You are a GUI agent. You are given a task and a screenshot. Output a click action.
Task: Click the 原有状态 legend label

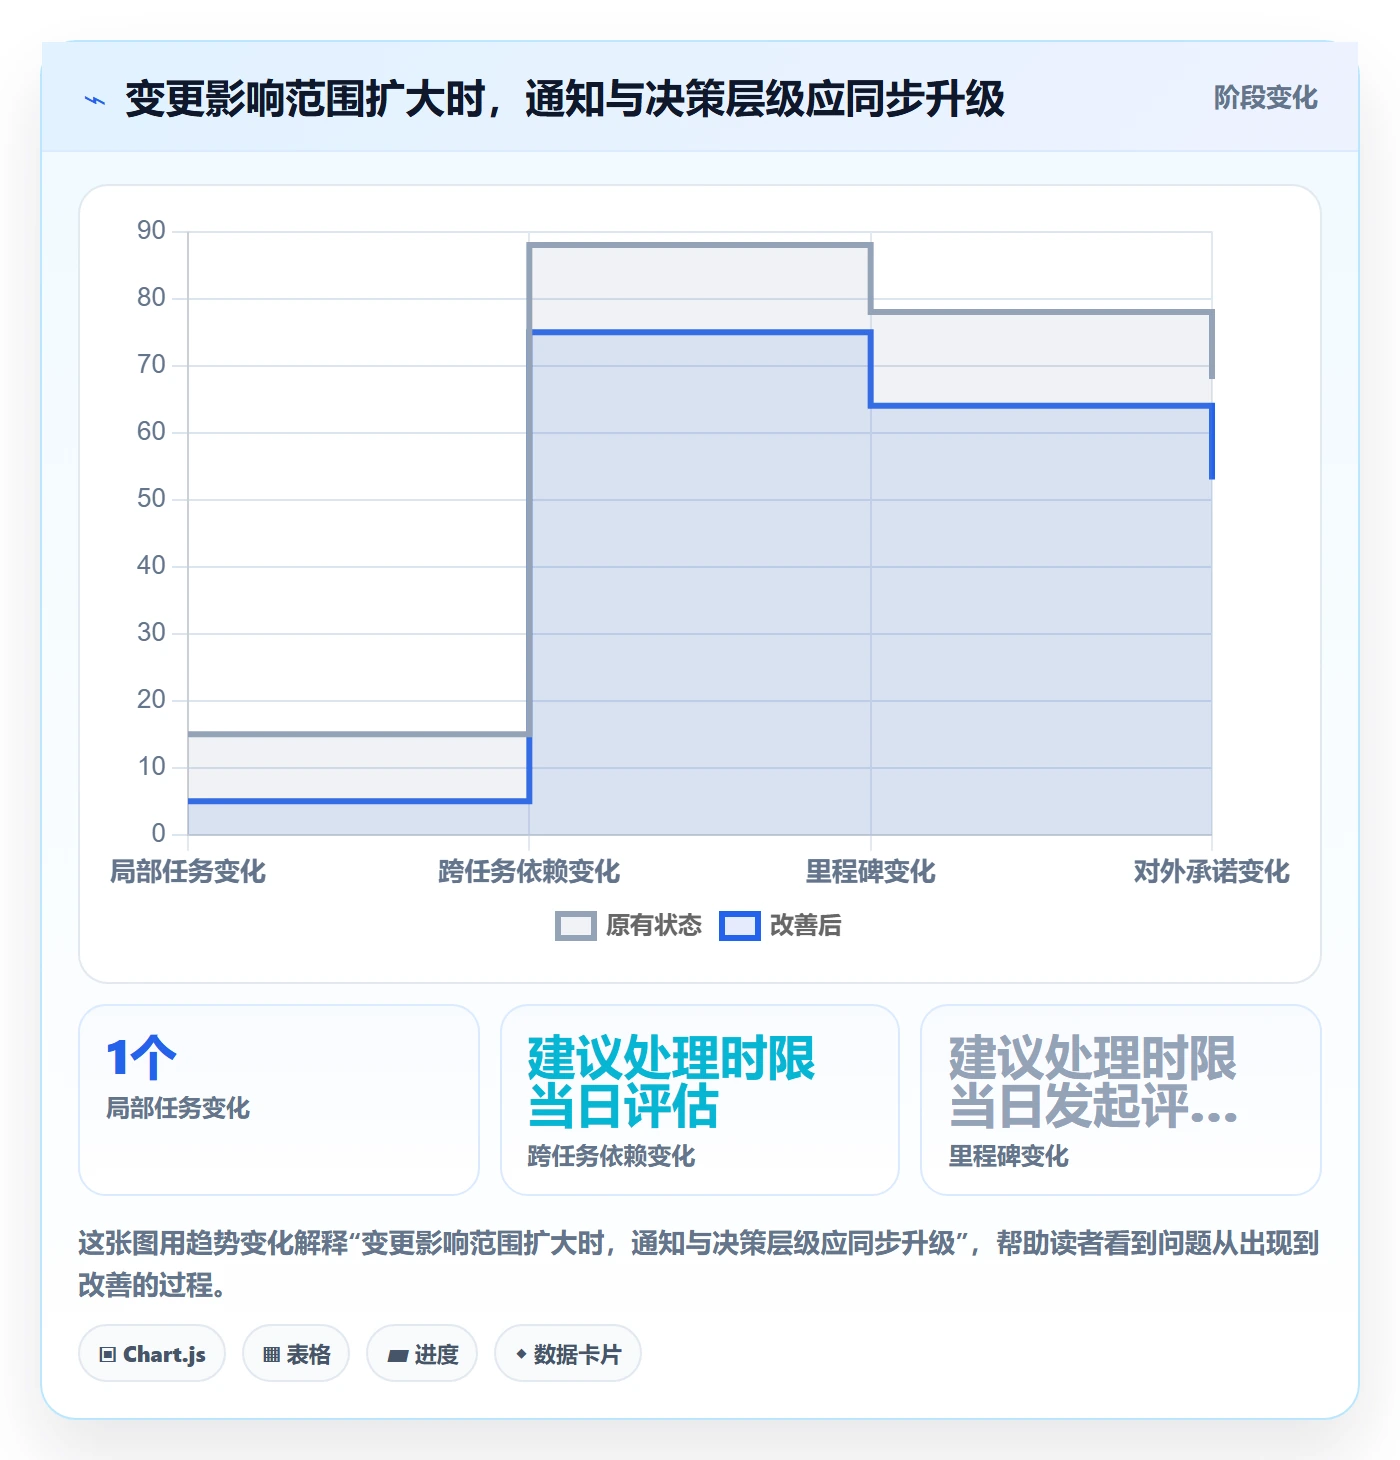coord(654,926)
